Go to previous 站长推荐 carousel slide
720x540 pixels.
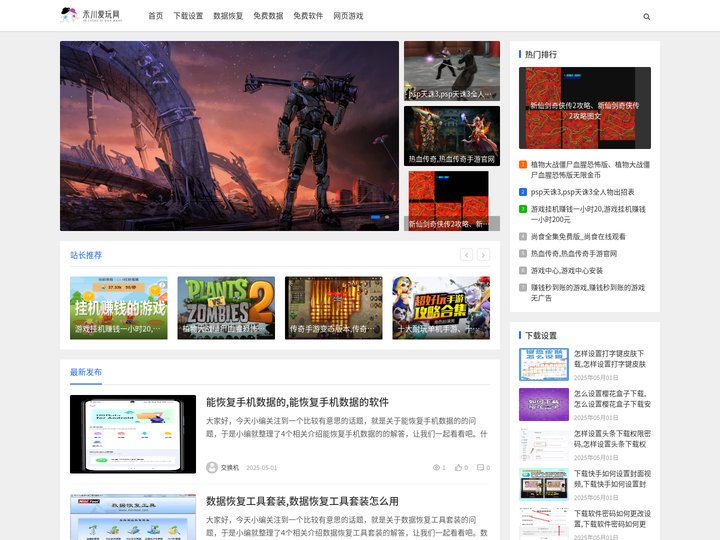point(466,255)
